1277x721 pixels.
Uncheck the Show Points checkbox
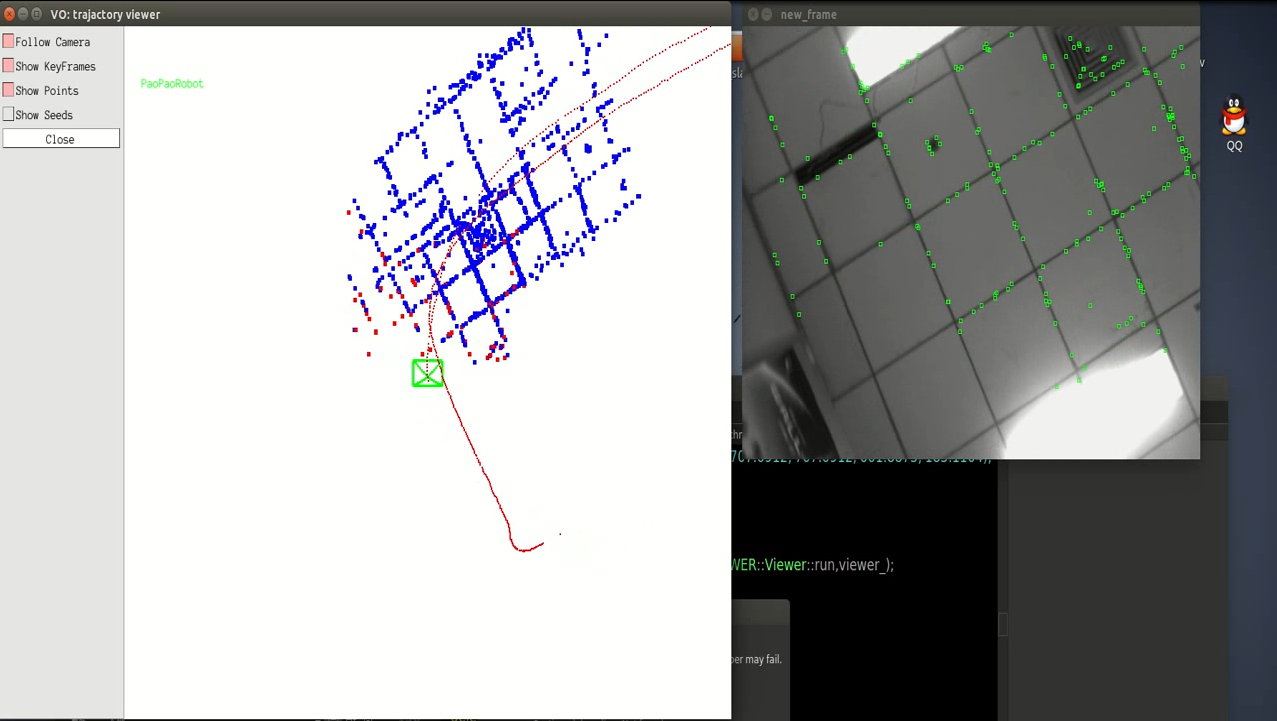[9, 90]
